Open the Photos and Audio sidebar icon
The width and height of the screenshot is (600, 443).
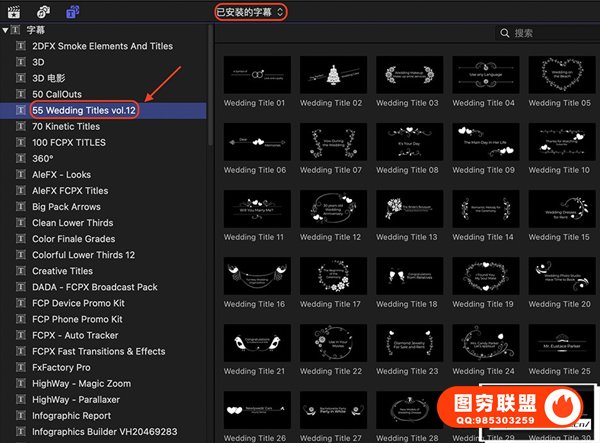pos(43,12)
